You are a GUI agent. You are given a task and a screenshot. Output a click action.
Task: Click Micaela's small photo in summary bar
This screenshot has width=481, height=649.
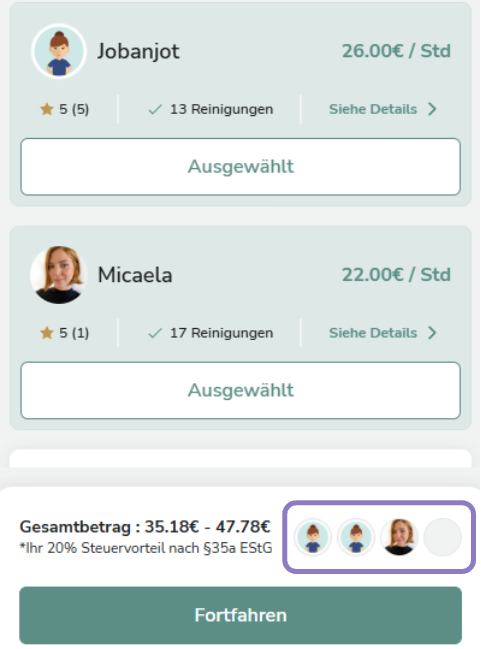[399, 537]
